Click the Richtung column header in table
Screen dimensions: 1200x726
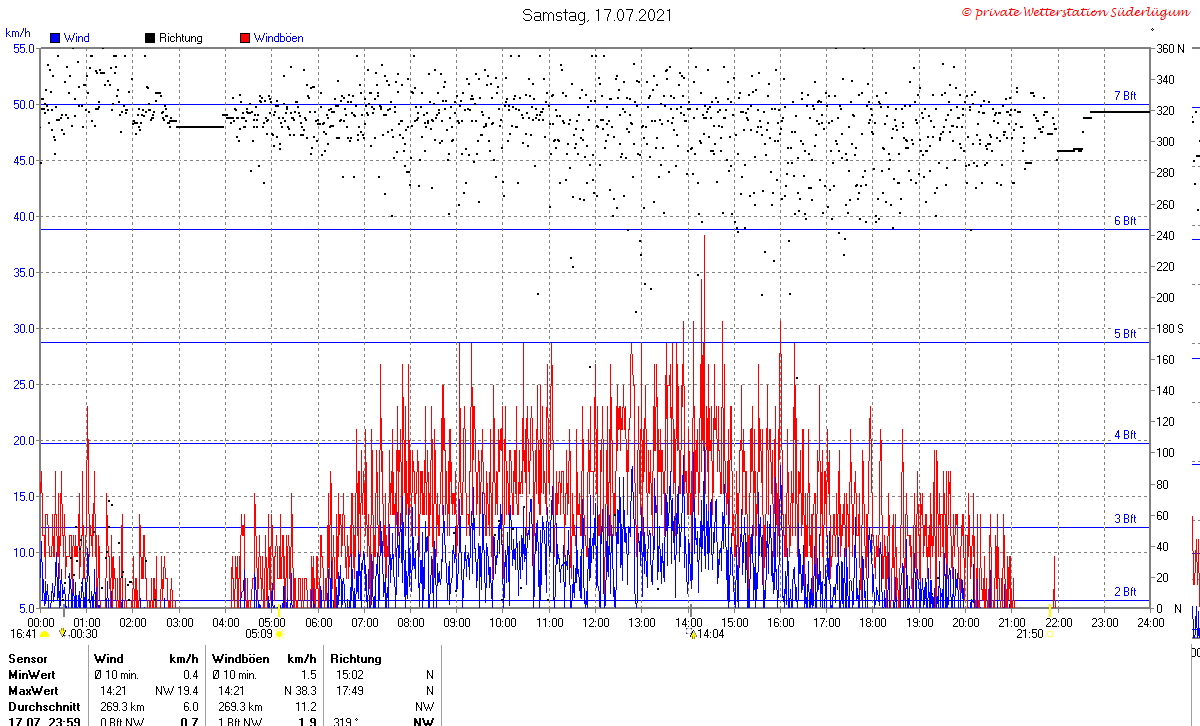click(x=356, y=659)
